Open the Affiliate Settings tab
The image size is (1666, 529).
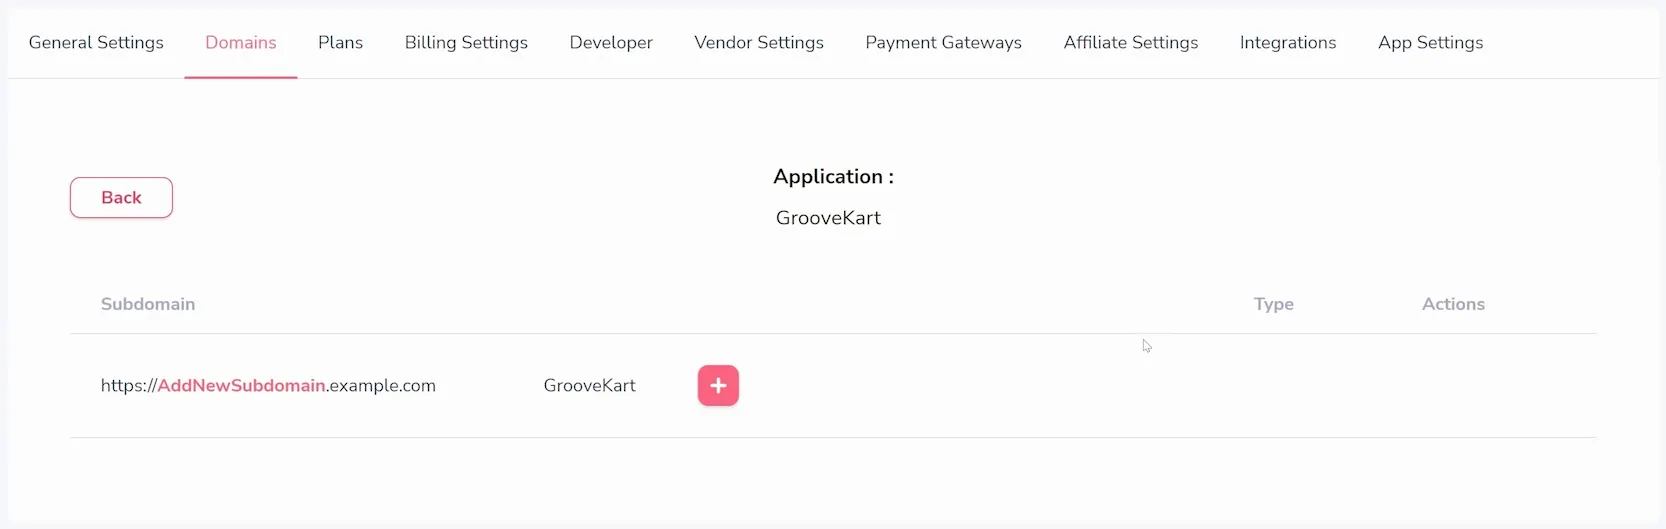1131,42
